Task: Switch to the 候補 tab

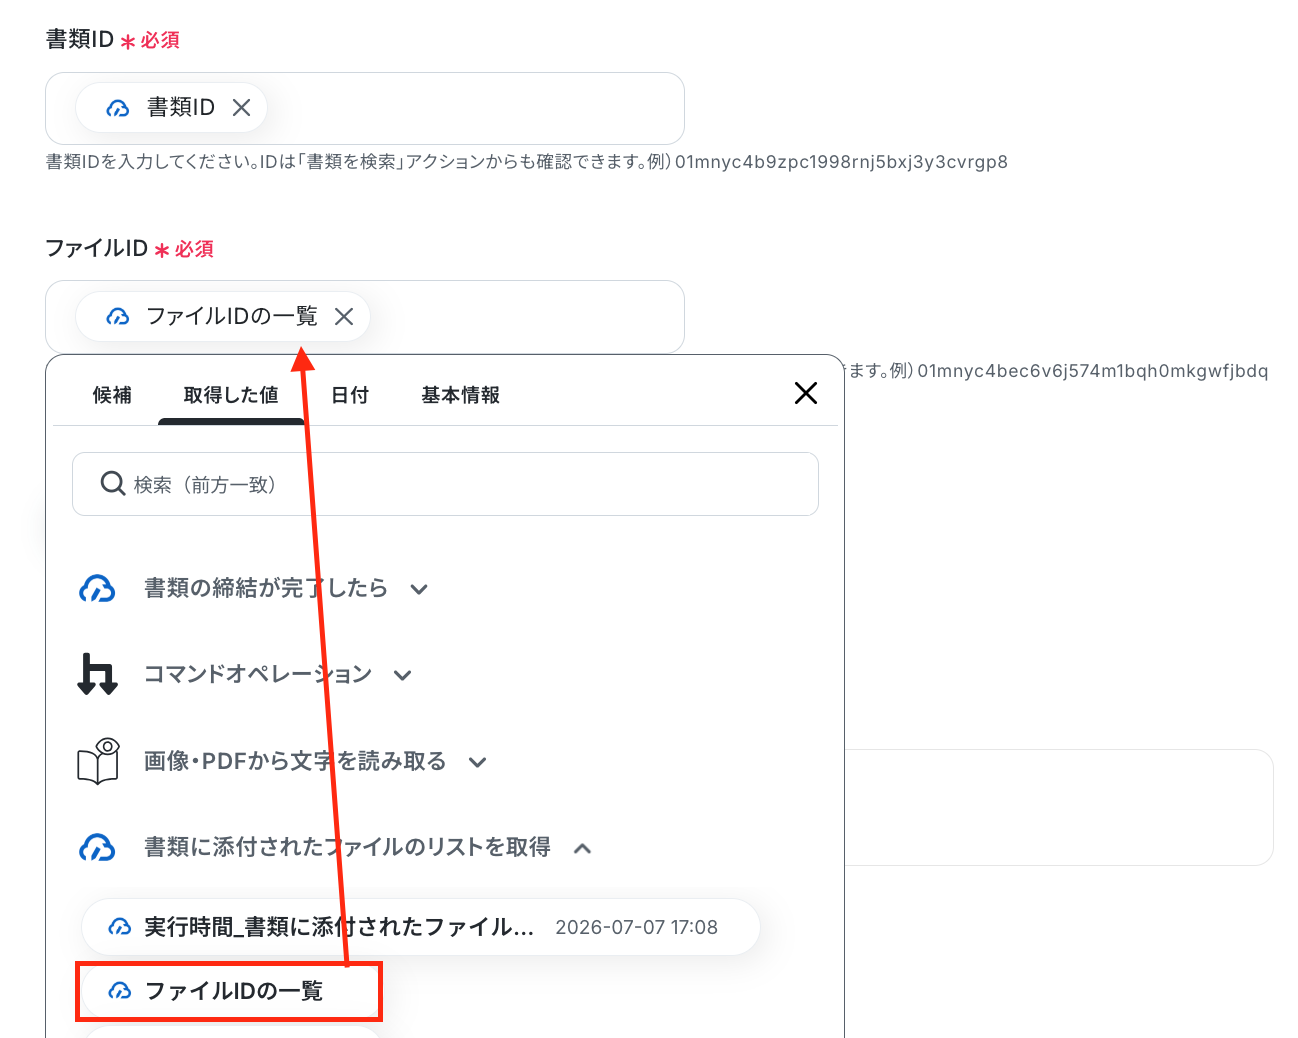Action: coord(112,395)
